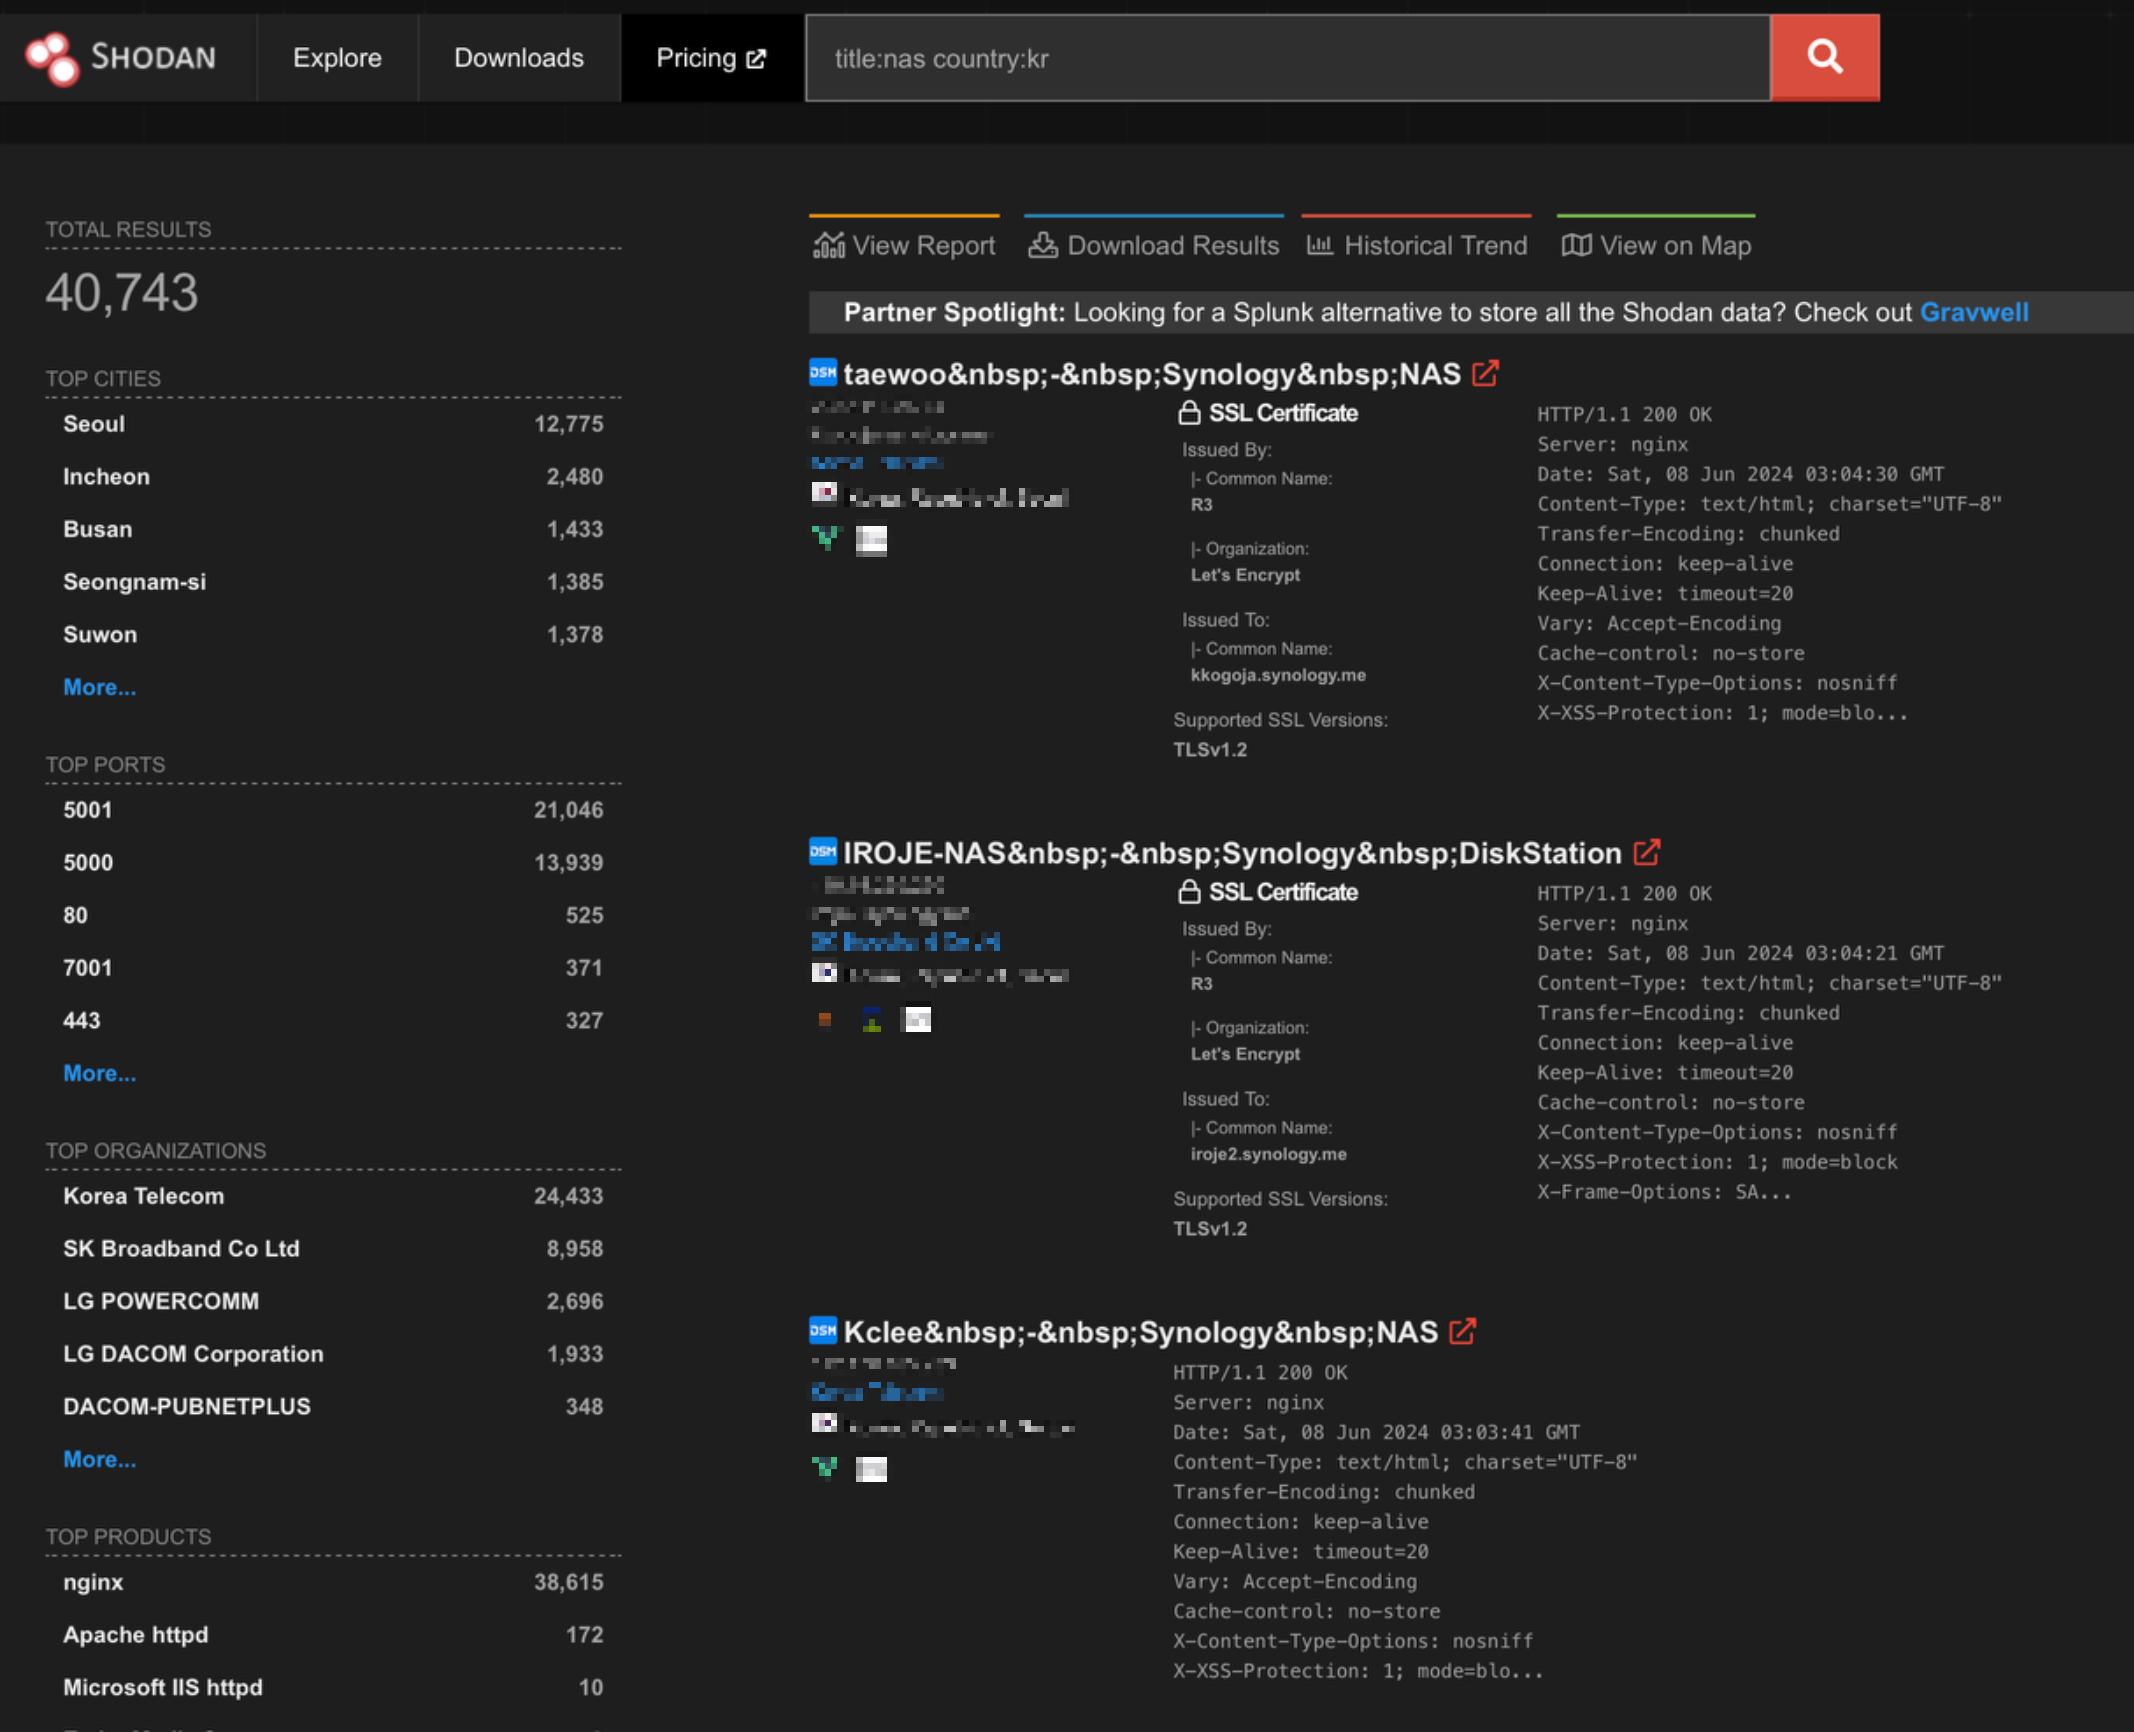Viewport: 2134px width, 1732px height.
Task: Click the View Report chart icon
Action: 828,245
